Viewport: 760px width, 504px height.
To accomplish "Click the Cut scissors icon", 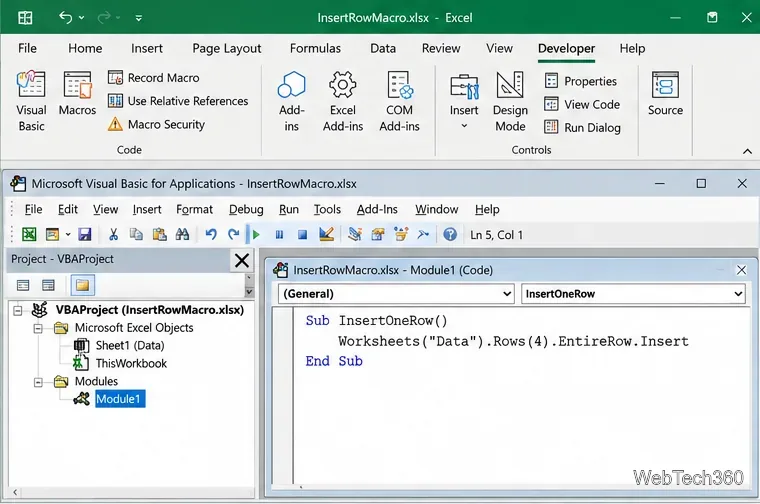I will [x=113, y=235].
